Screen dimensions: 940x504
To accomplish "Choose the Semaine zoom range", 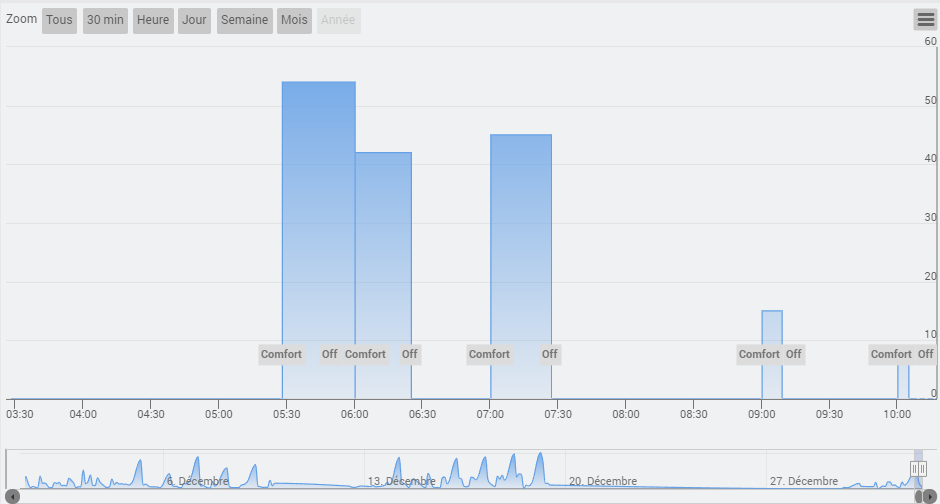I will (x=245, y=20).
